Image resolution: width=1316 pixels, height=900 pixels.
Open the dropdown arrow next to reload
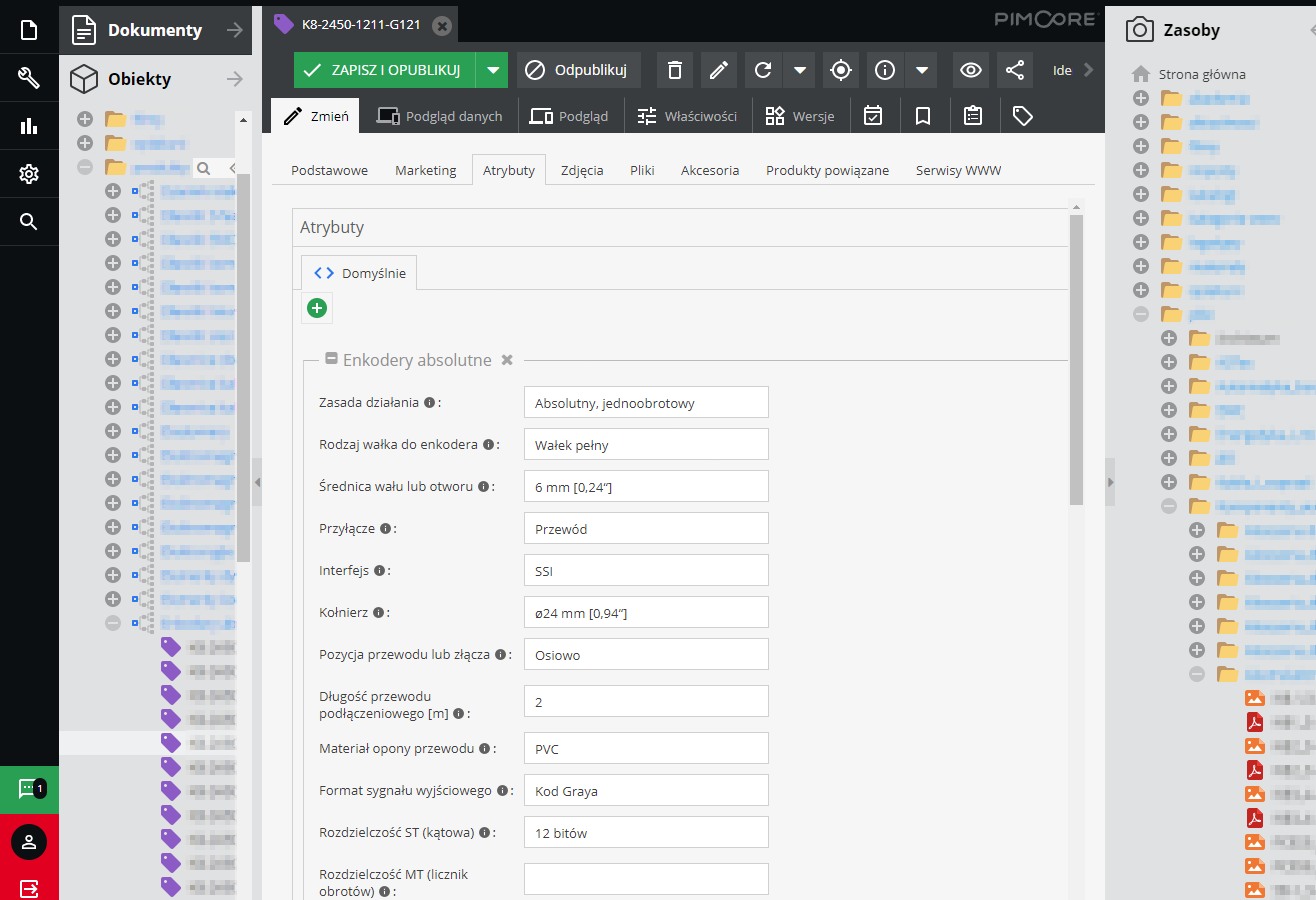pyautogui.click(x=799, y=70)
